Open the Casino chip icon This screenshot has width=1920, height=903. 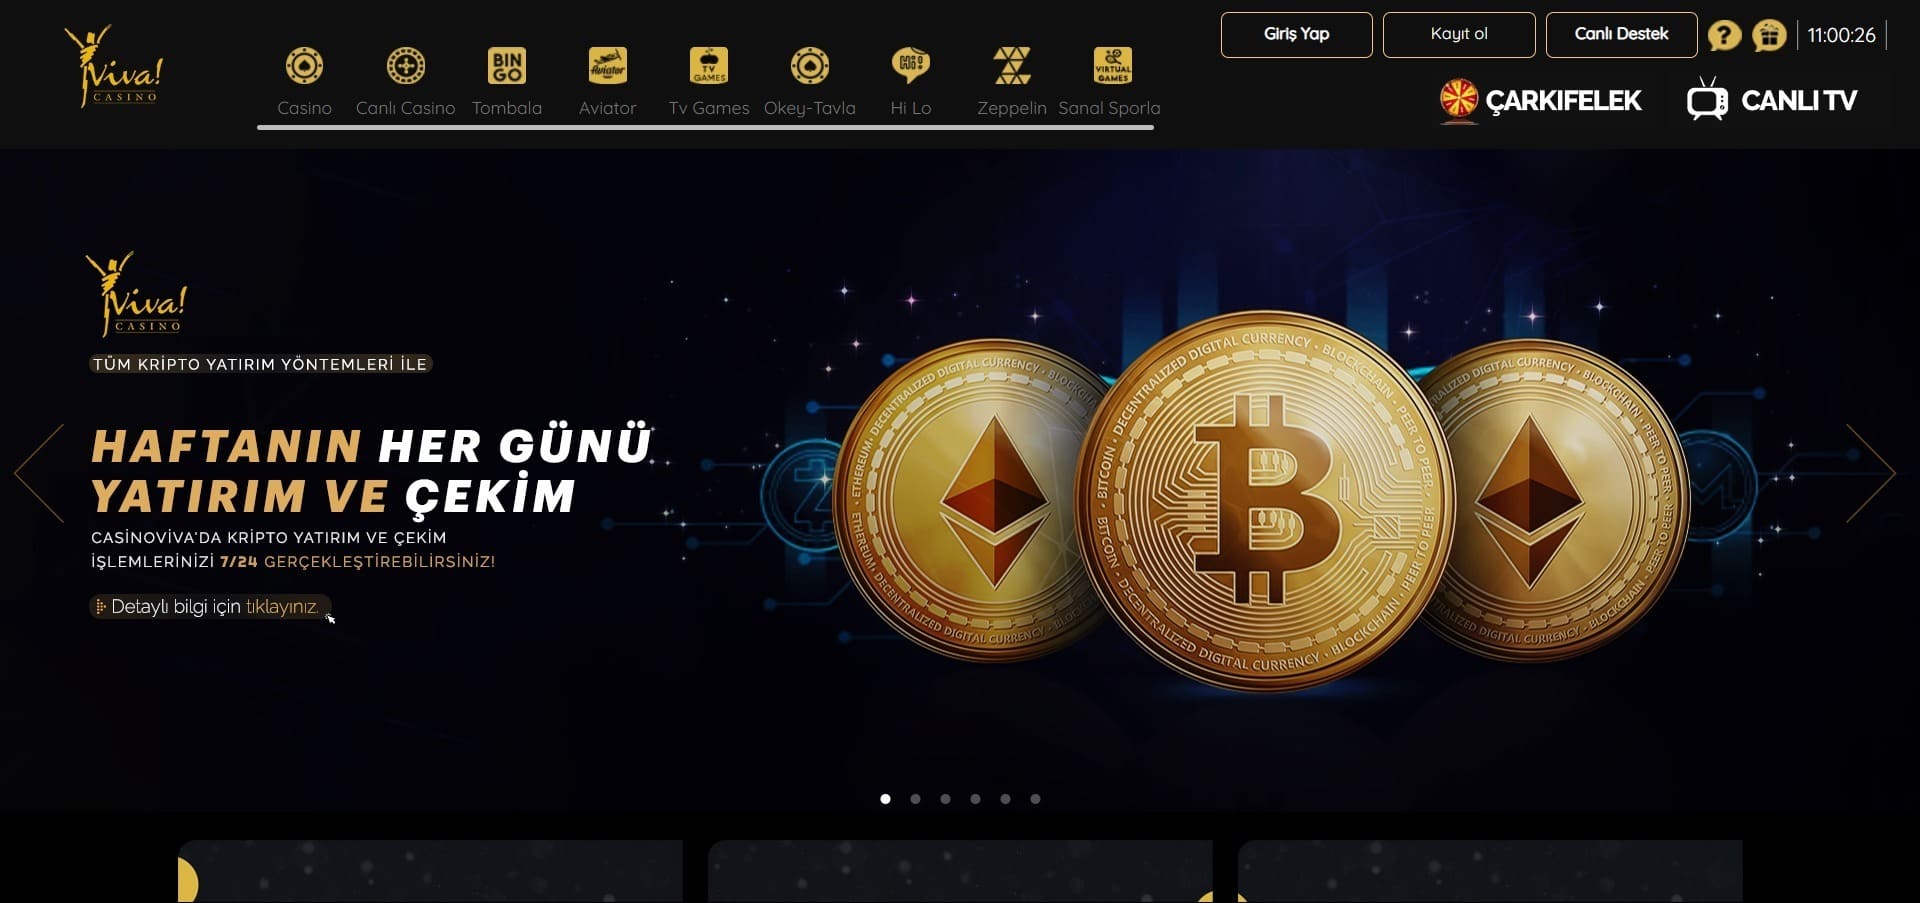pos(304,66)
